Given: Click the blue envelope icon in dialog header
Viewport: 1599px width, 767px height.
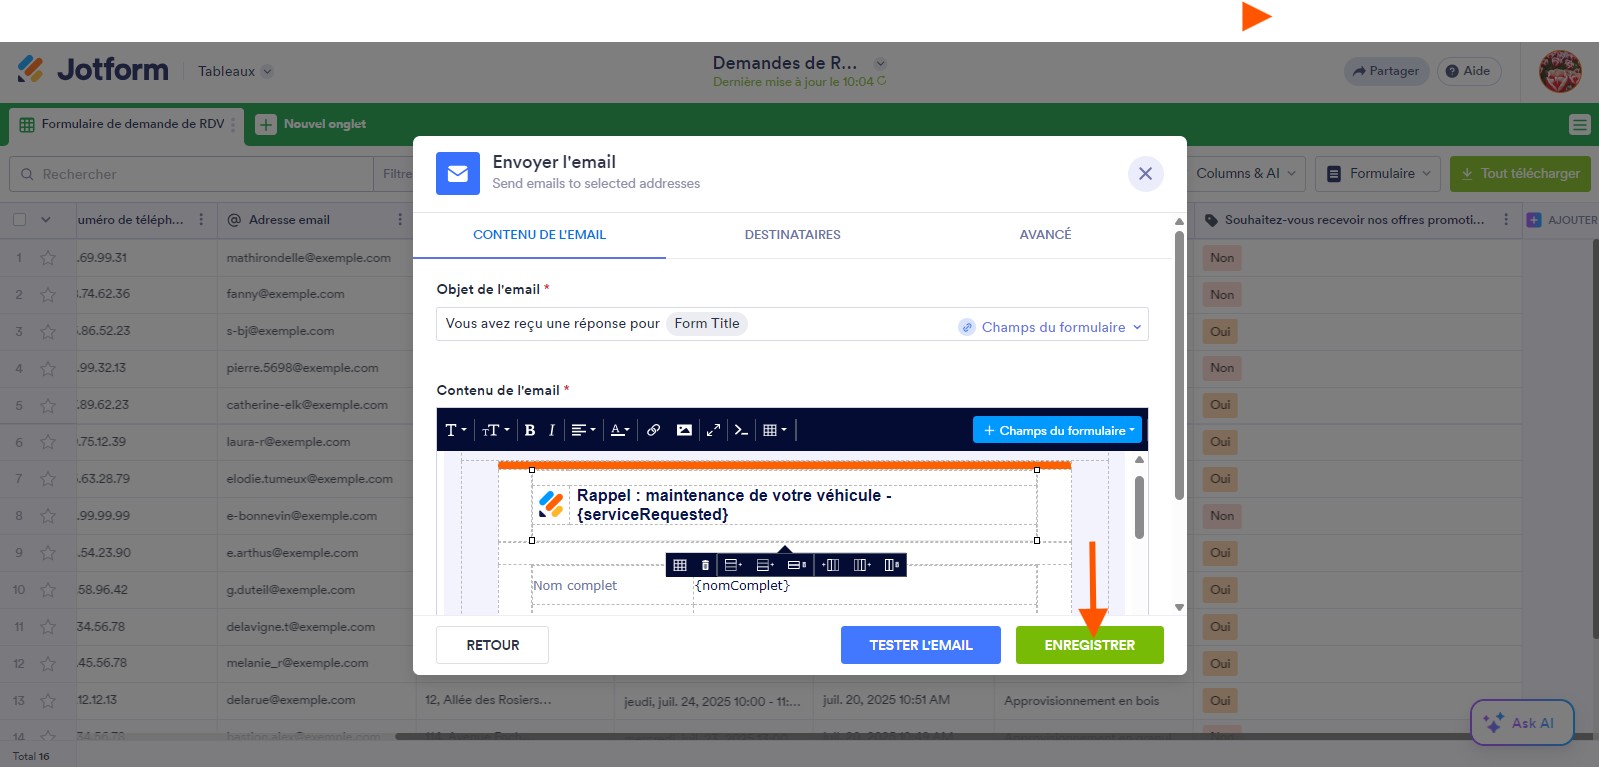Looking at the screenshot, I should pyautogui.click(x=457, y=173).
